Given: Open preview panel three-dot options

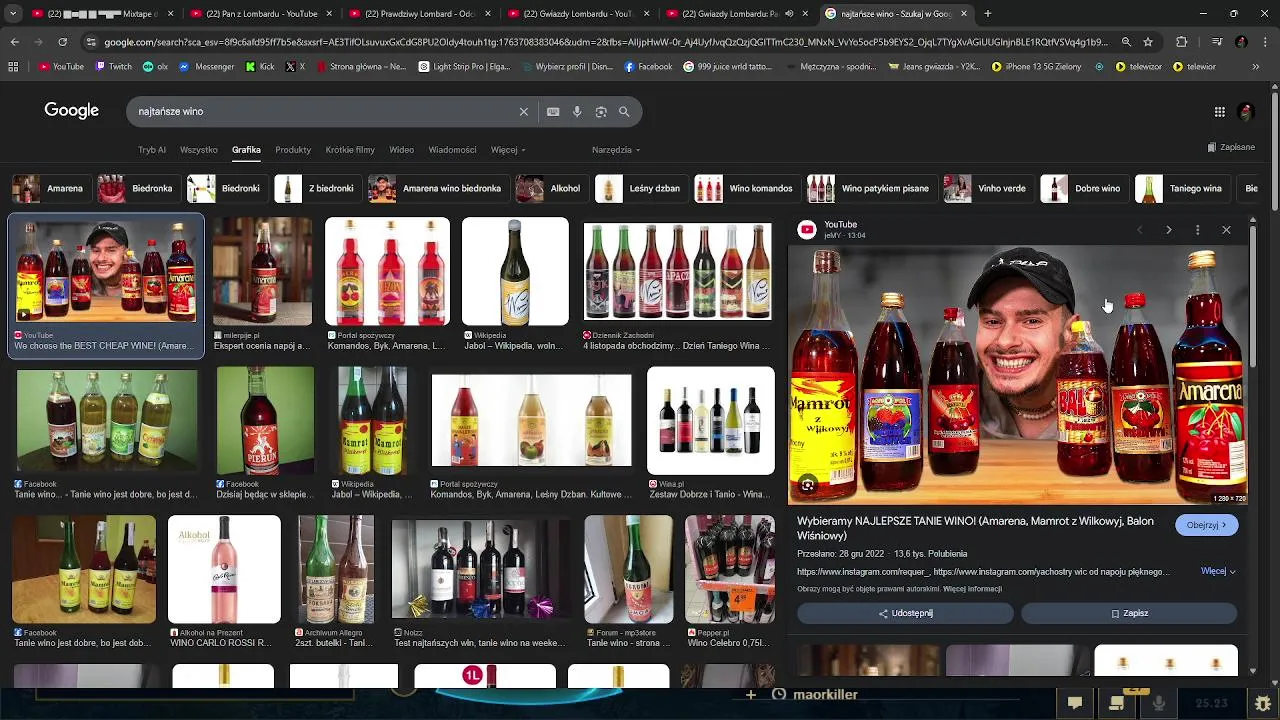Looking at the screenshot, I should pyautogui.click(x=1197, y=230).
